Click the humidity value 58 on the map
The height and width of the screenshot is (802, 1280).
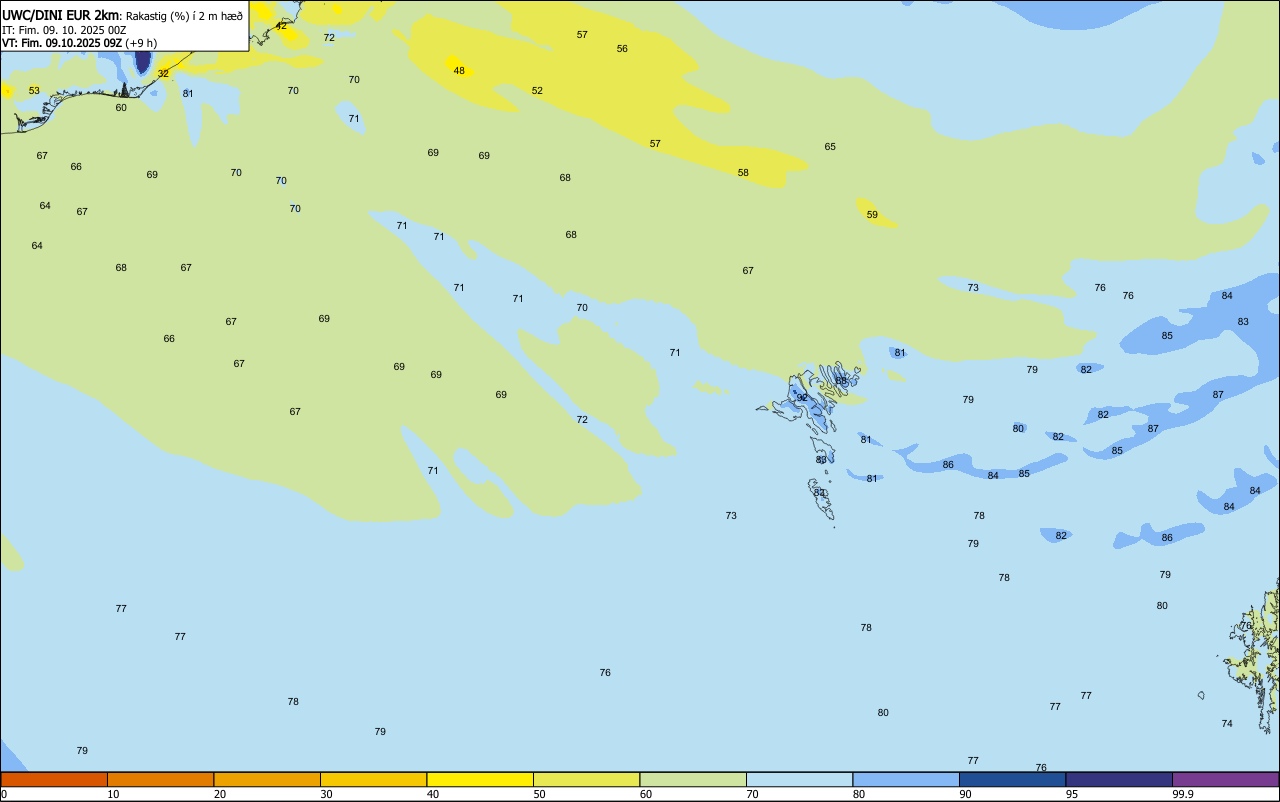click(743, 173)
